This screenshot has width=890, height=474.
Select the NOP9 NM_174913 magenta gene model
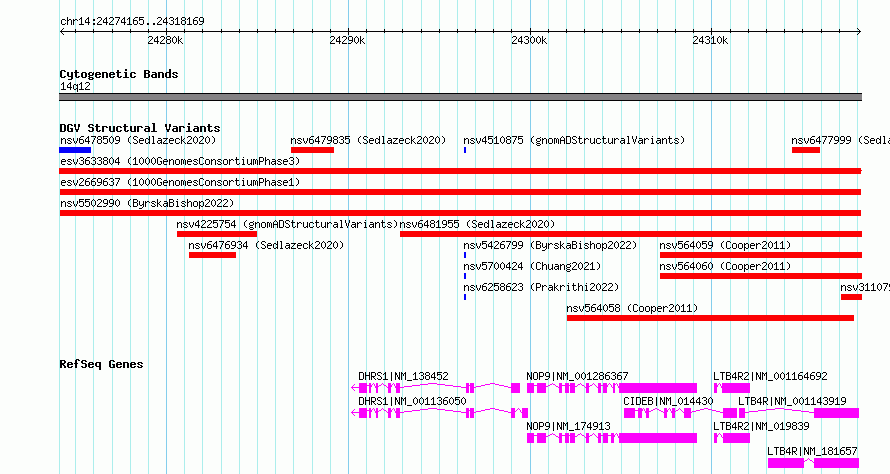(612, 438)
